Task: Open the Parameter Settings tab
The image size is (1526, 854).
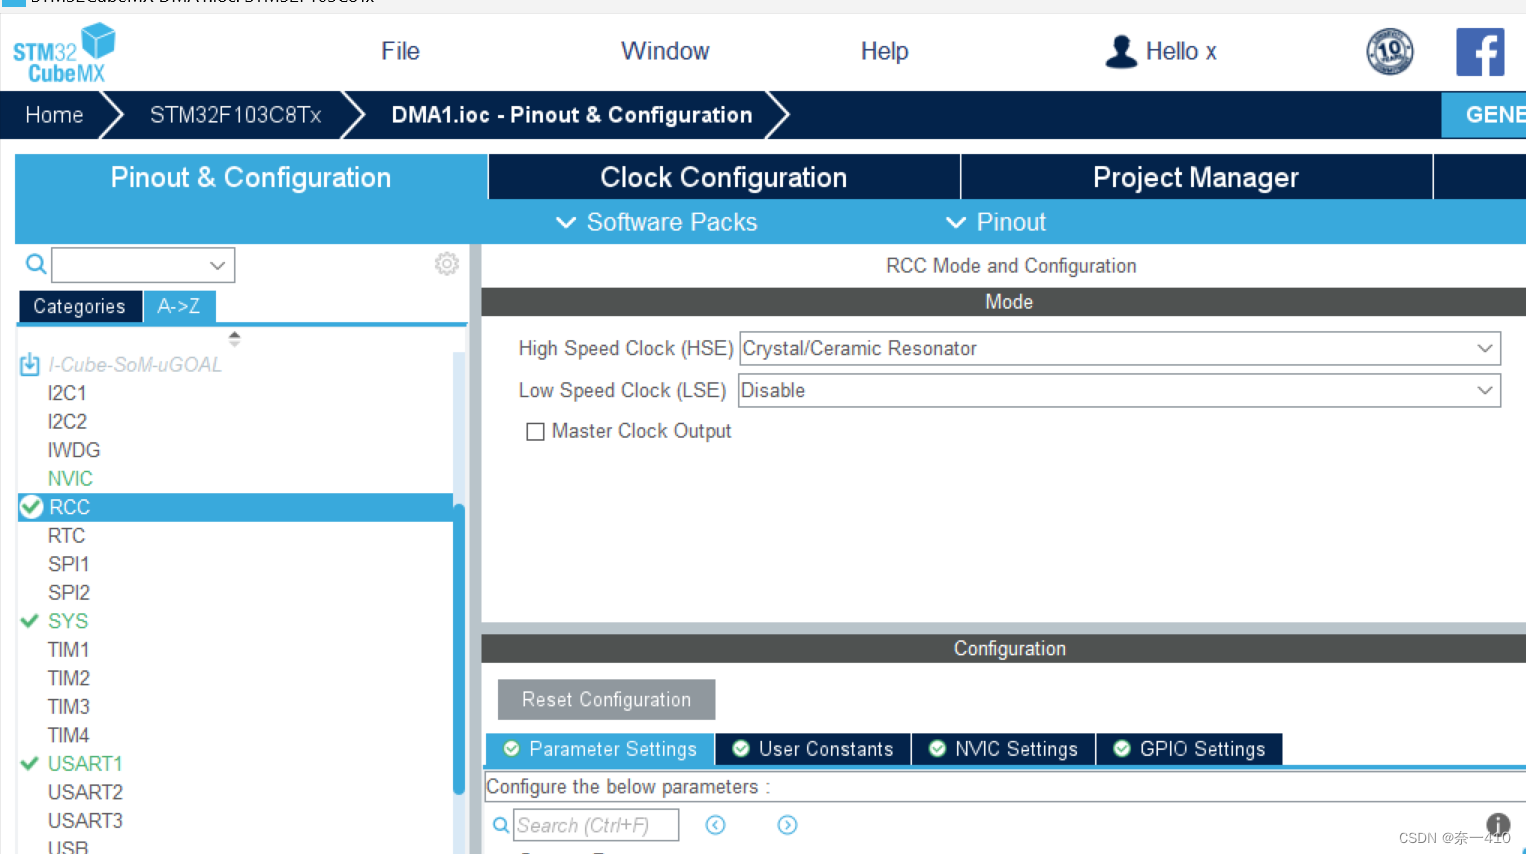Action: pyautogui.click(x=600, y=749)
